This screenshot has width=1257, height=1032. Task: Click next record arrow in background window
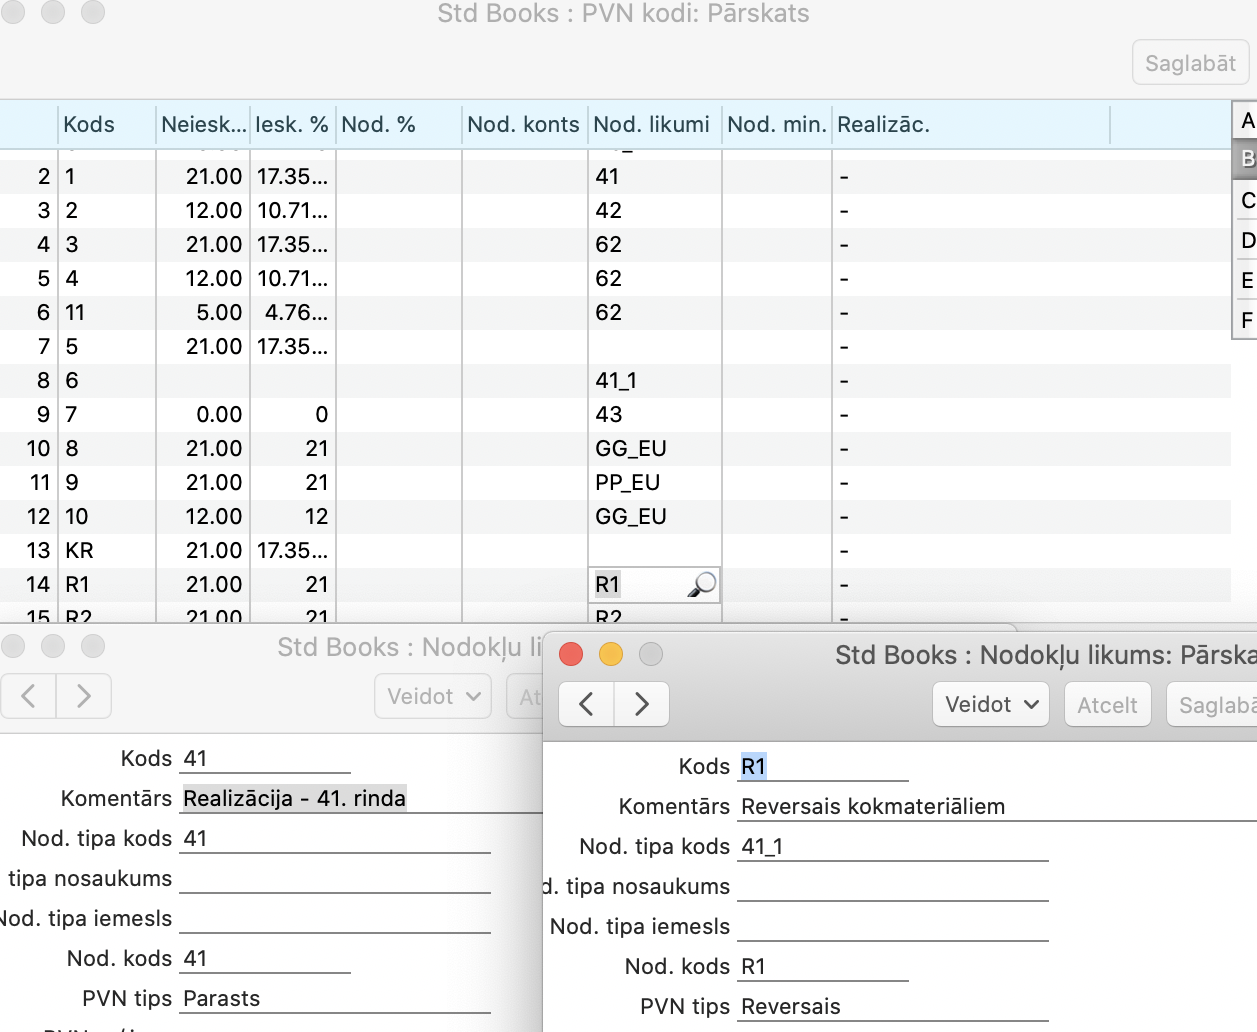[84, 696]
